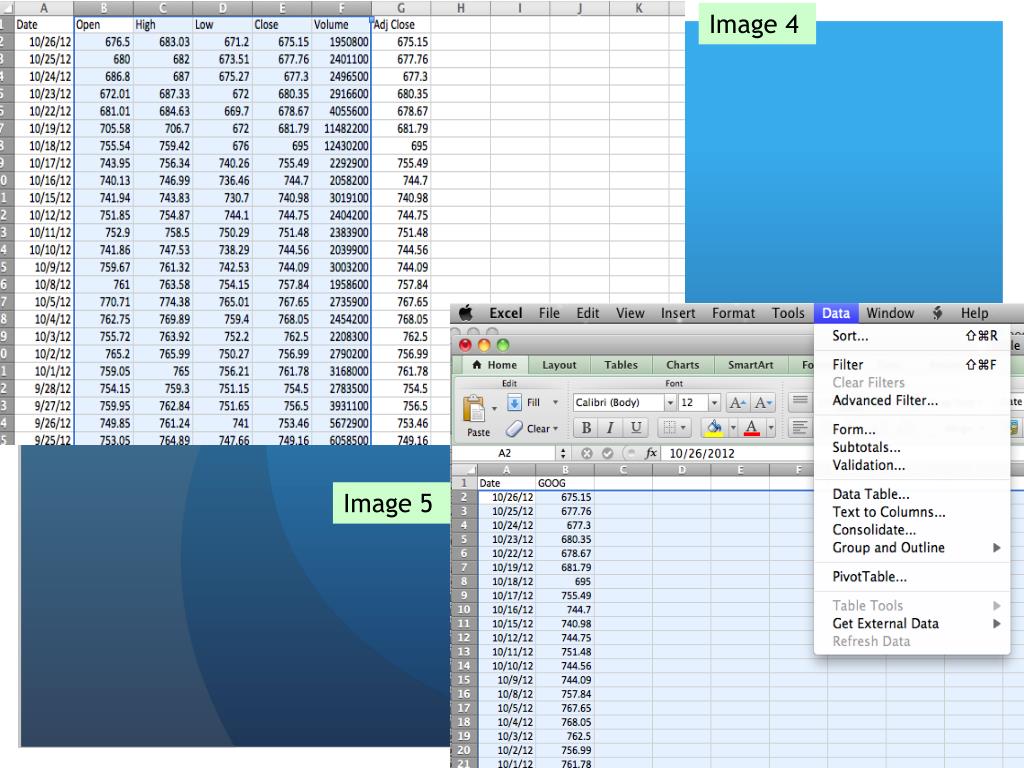
Task: Choose Consolidate... from the Data menu
Action: click(x=912, y=530)
